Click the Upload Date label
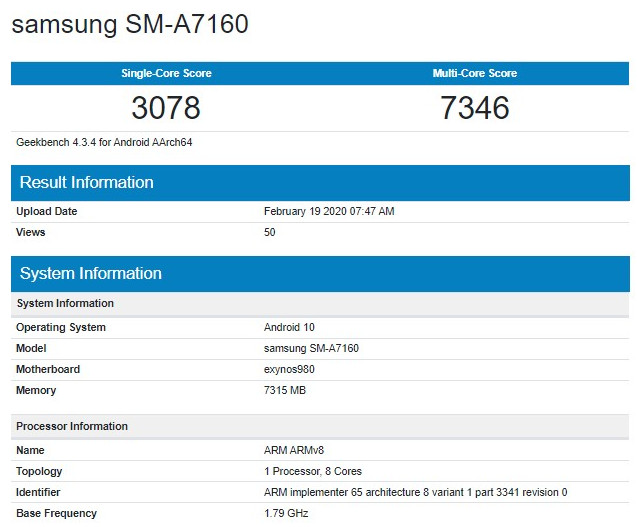 (x=47, y=211)
